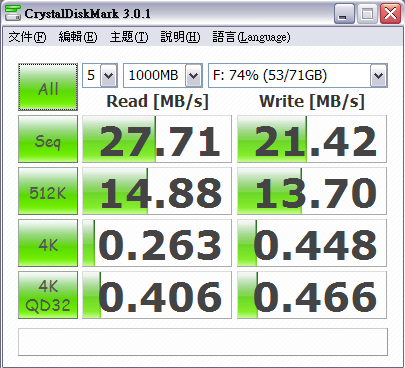Image resolution: width=405 pixels, height=368 pixels.
Task: Start the 4K benchmark test
Action: [x=48, y=243]
